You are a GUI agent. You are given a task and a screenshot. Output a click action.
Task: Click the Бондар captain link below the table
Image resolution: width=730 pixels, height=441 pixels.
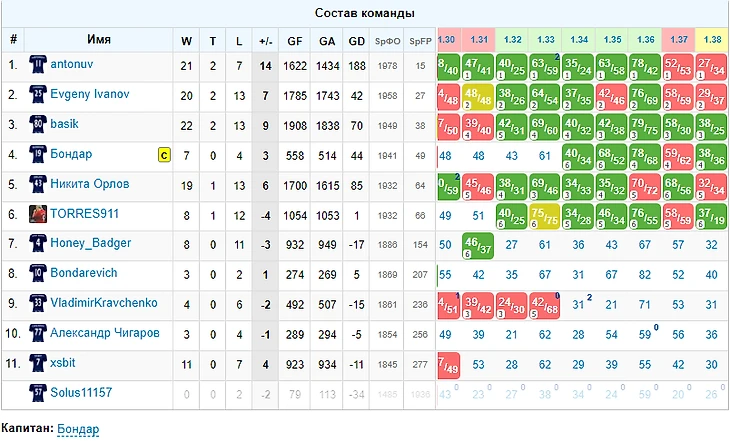click(78, 429)
